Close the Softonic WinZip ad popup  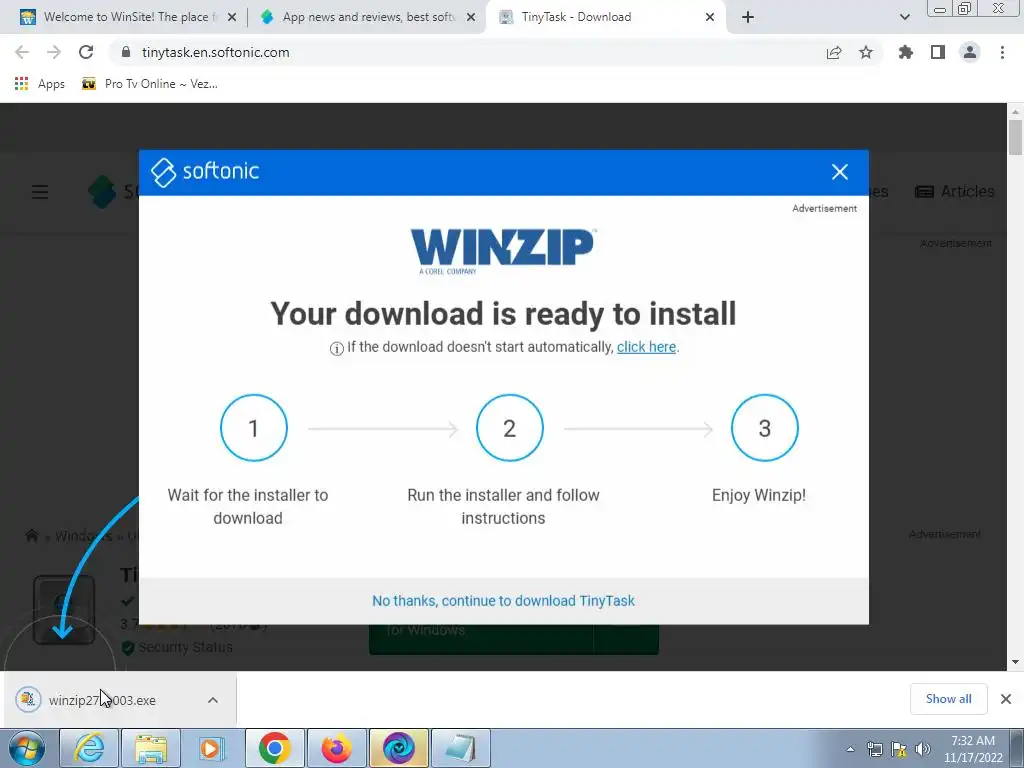tap(839, 172)
